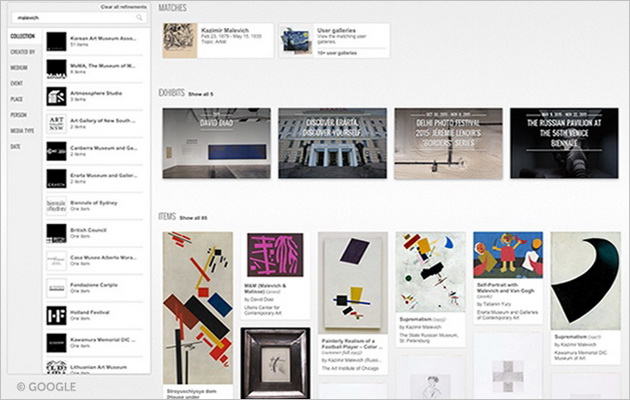
Task: Select the Place refinement tab
Action: (17, 99)
